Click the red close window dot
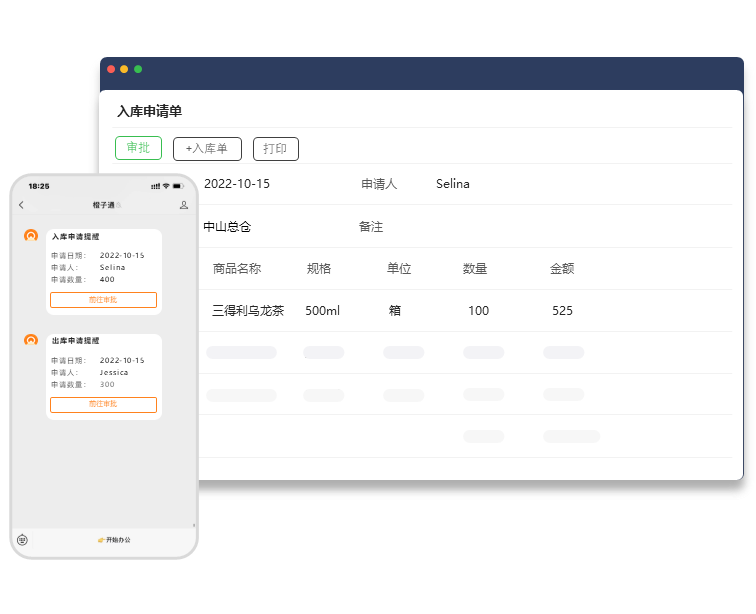The image size is (756, 614). coord(111,69)
